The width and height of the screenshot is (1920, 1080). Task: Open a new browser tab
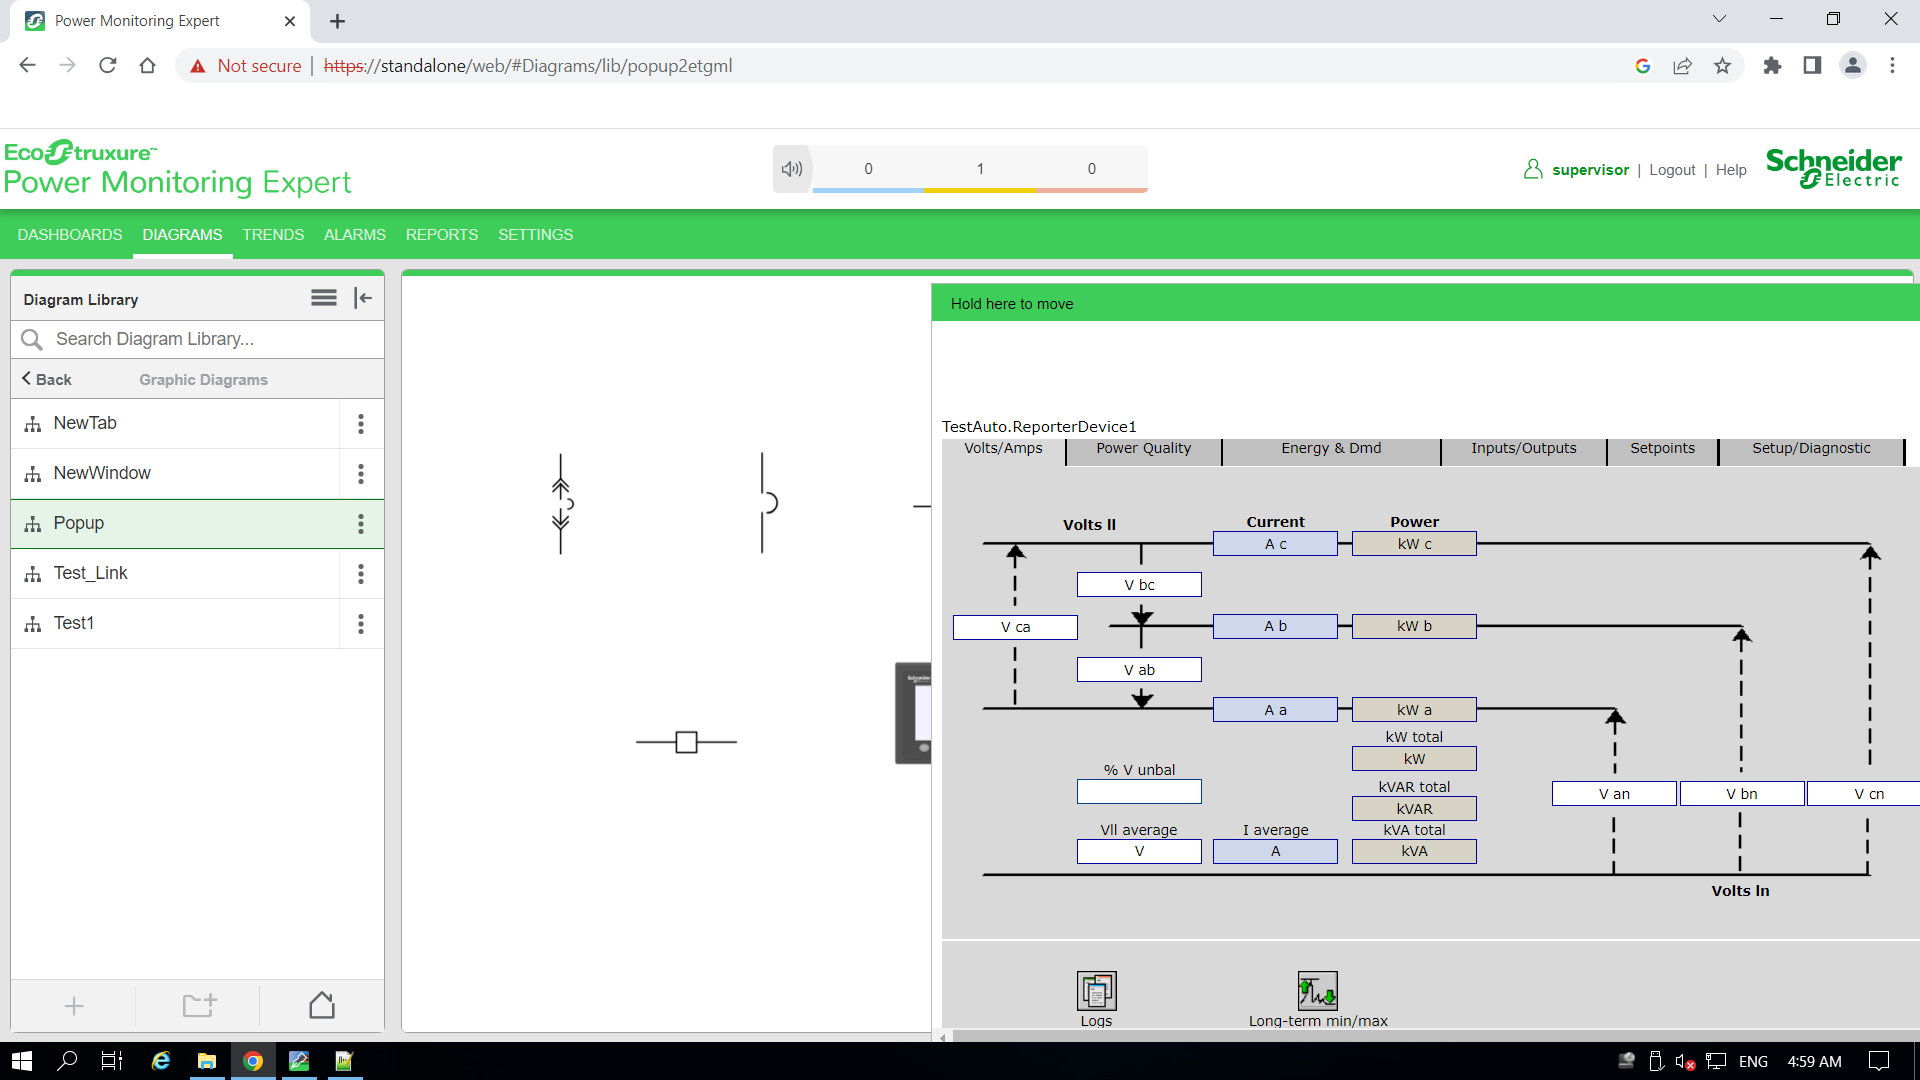(x=337, y=21)
